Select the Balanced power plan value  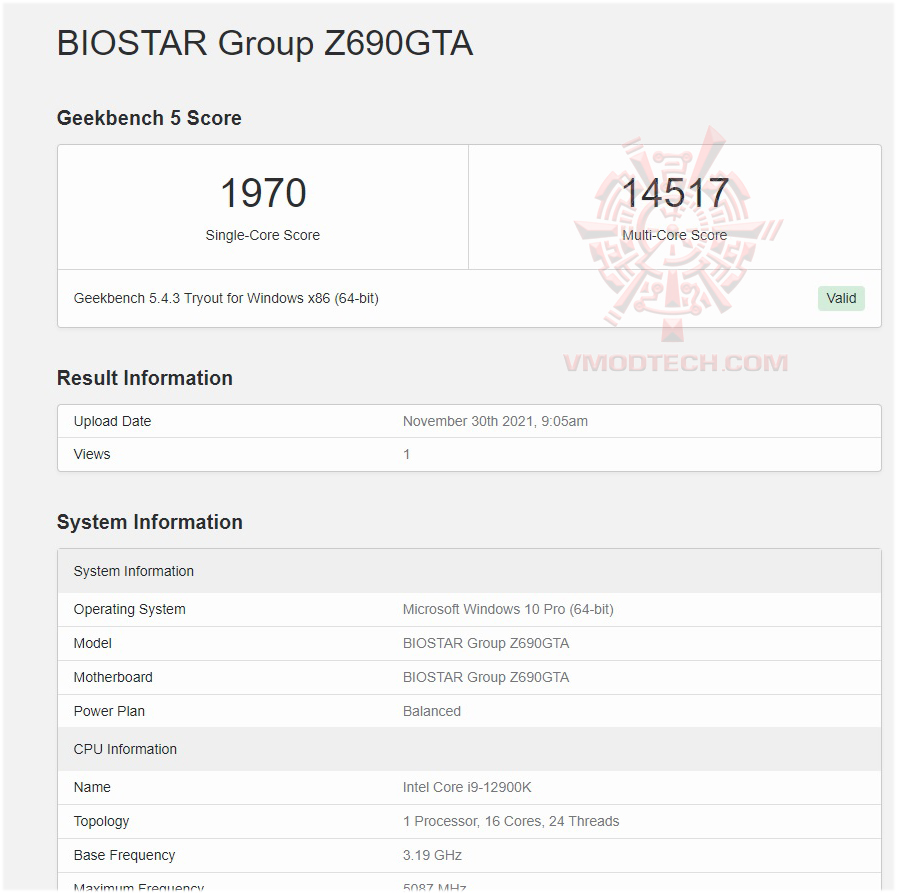(432, 711)
